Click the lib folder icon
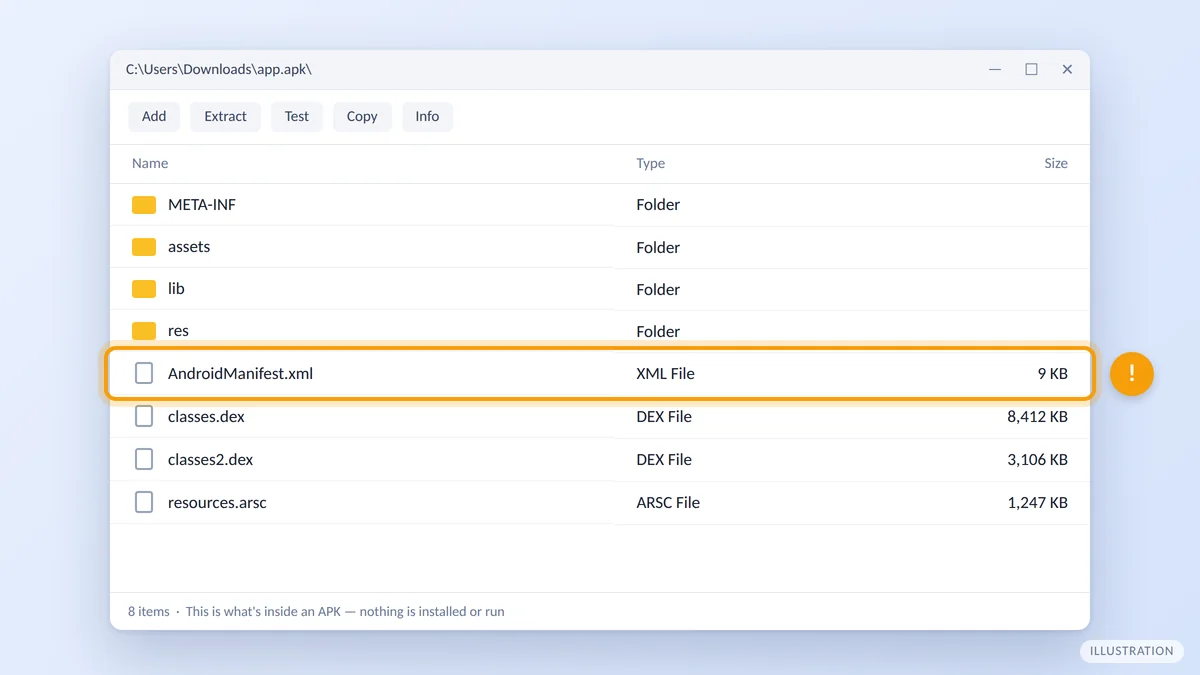Image resolution: width=1200 pixels, height=675 pixels. coord(144,289)
